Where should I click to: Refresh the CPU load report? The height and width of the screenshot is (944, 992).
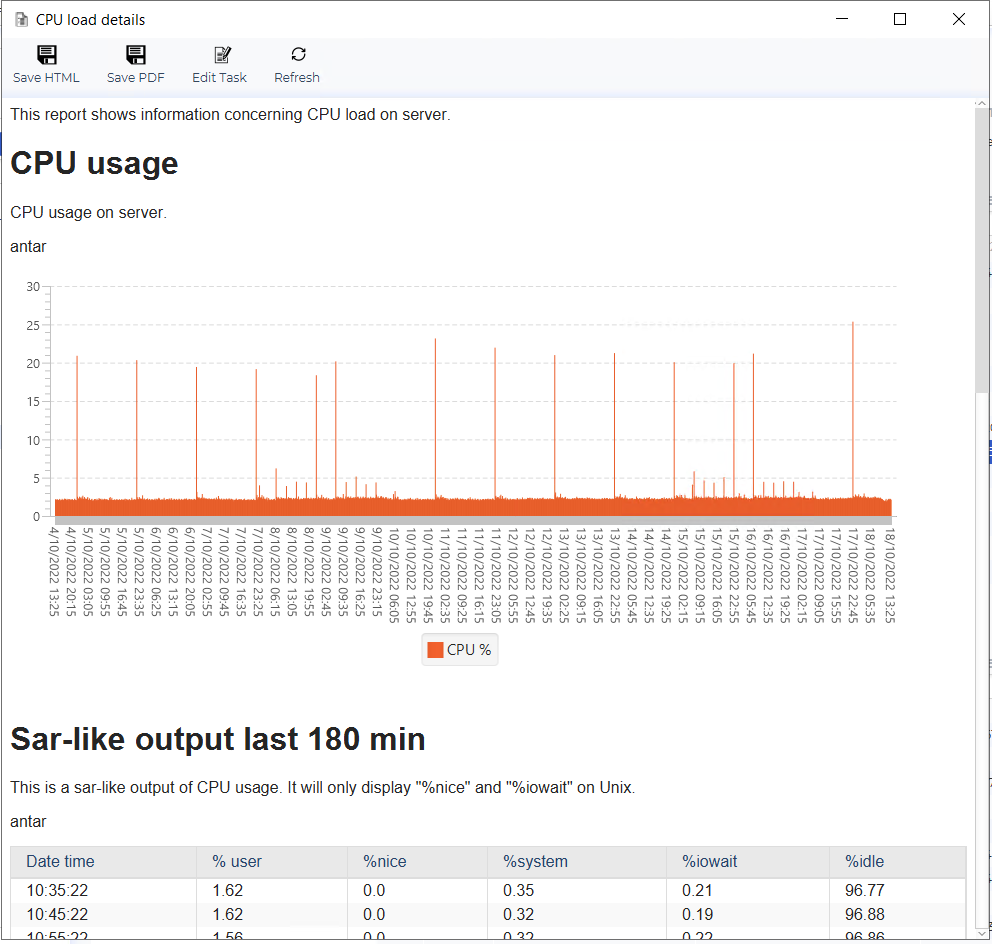(297, 56)
